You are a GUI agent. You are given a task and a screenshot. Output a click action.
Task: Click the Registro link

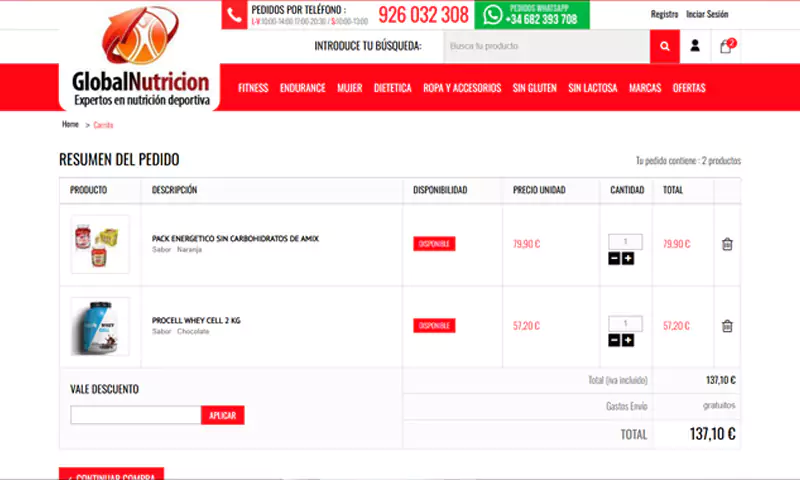pyautogui.click(x=664, y=14)
